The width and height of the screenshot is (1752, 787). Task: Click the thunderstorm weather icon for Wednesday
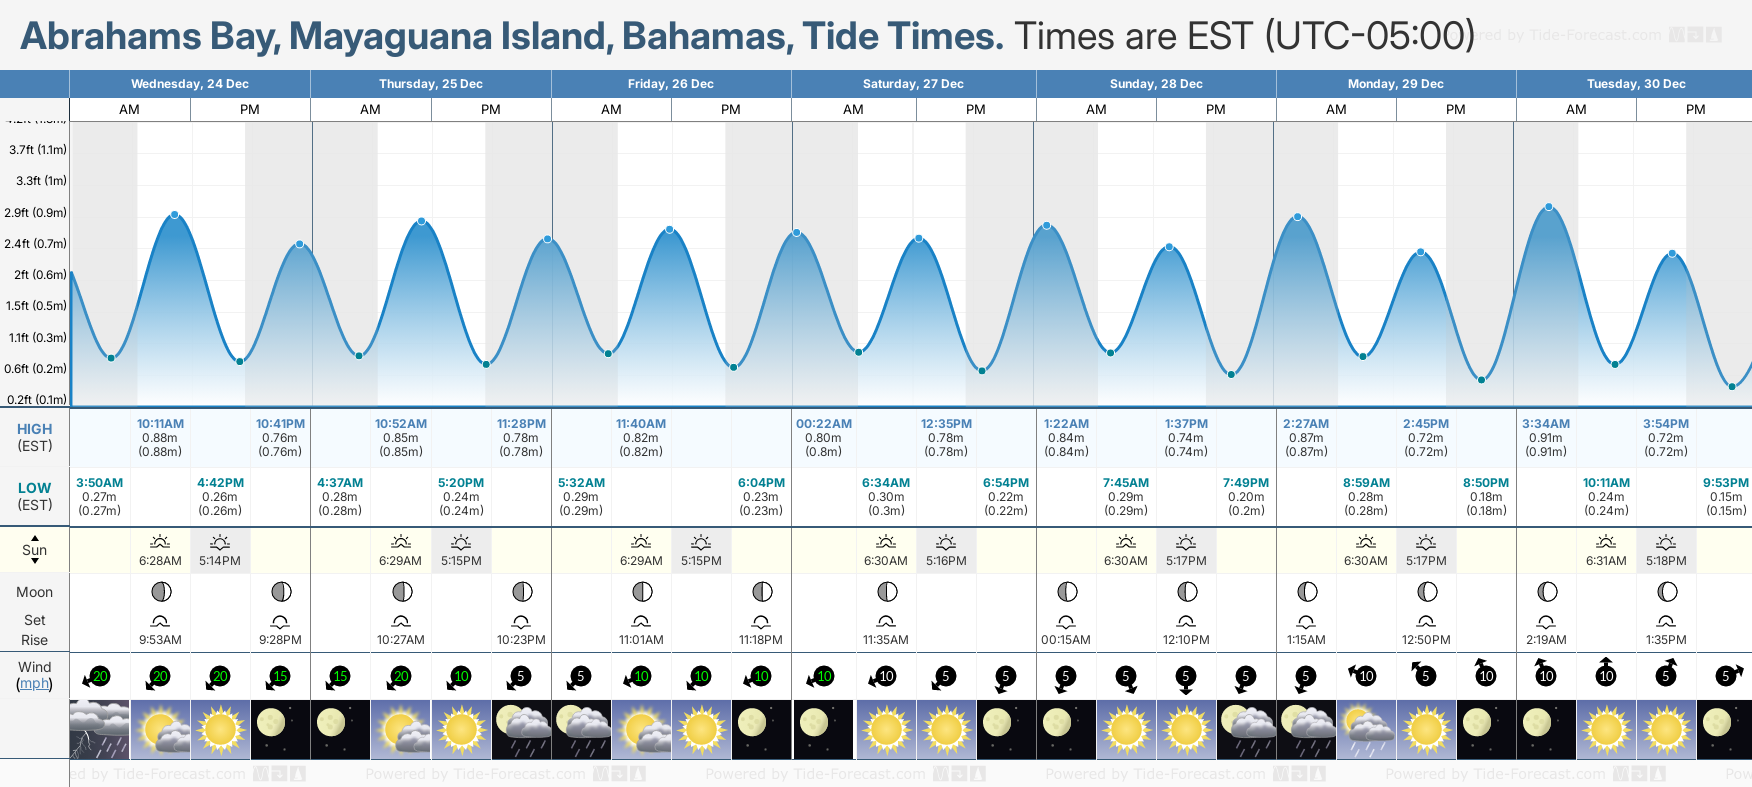tap(99, 729)
